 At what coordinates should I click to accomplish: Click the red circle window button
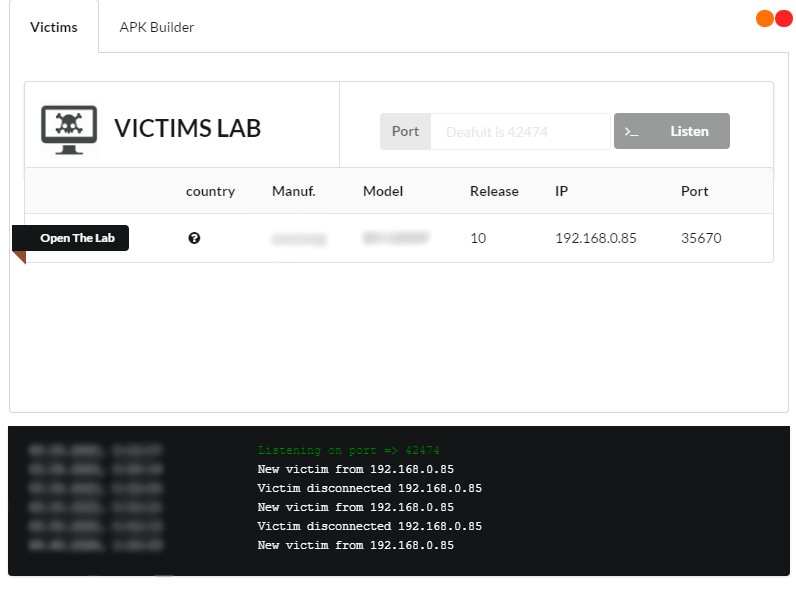[784, 19]
